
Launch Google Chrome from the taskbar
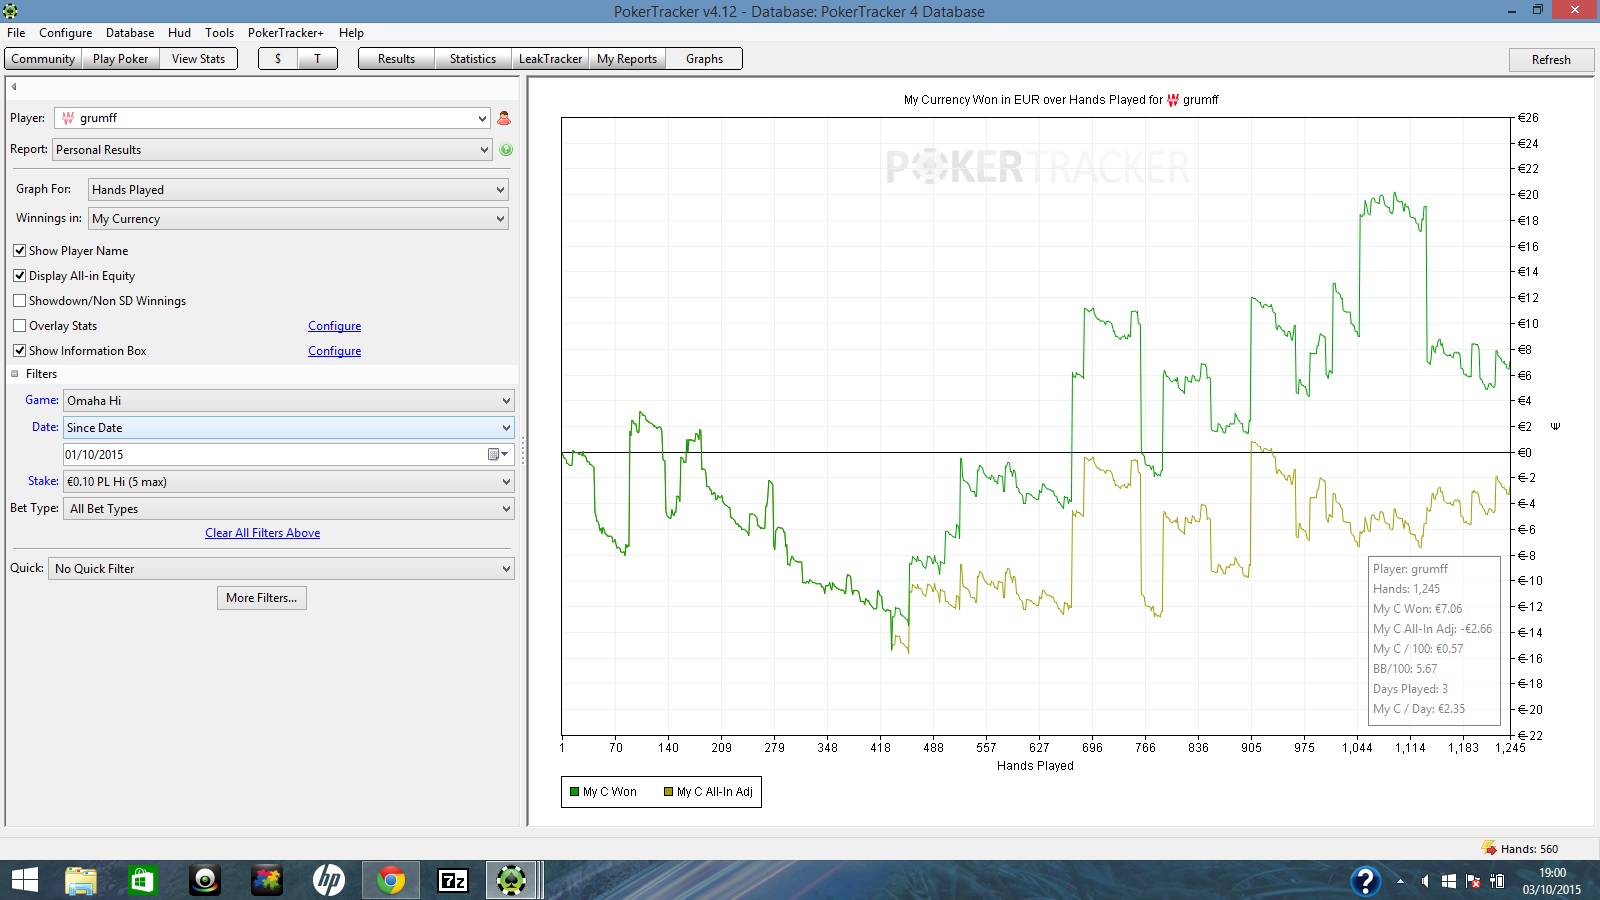coord(391,880)
